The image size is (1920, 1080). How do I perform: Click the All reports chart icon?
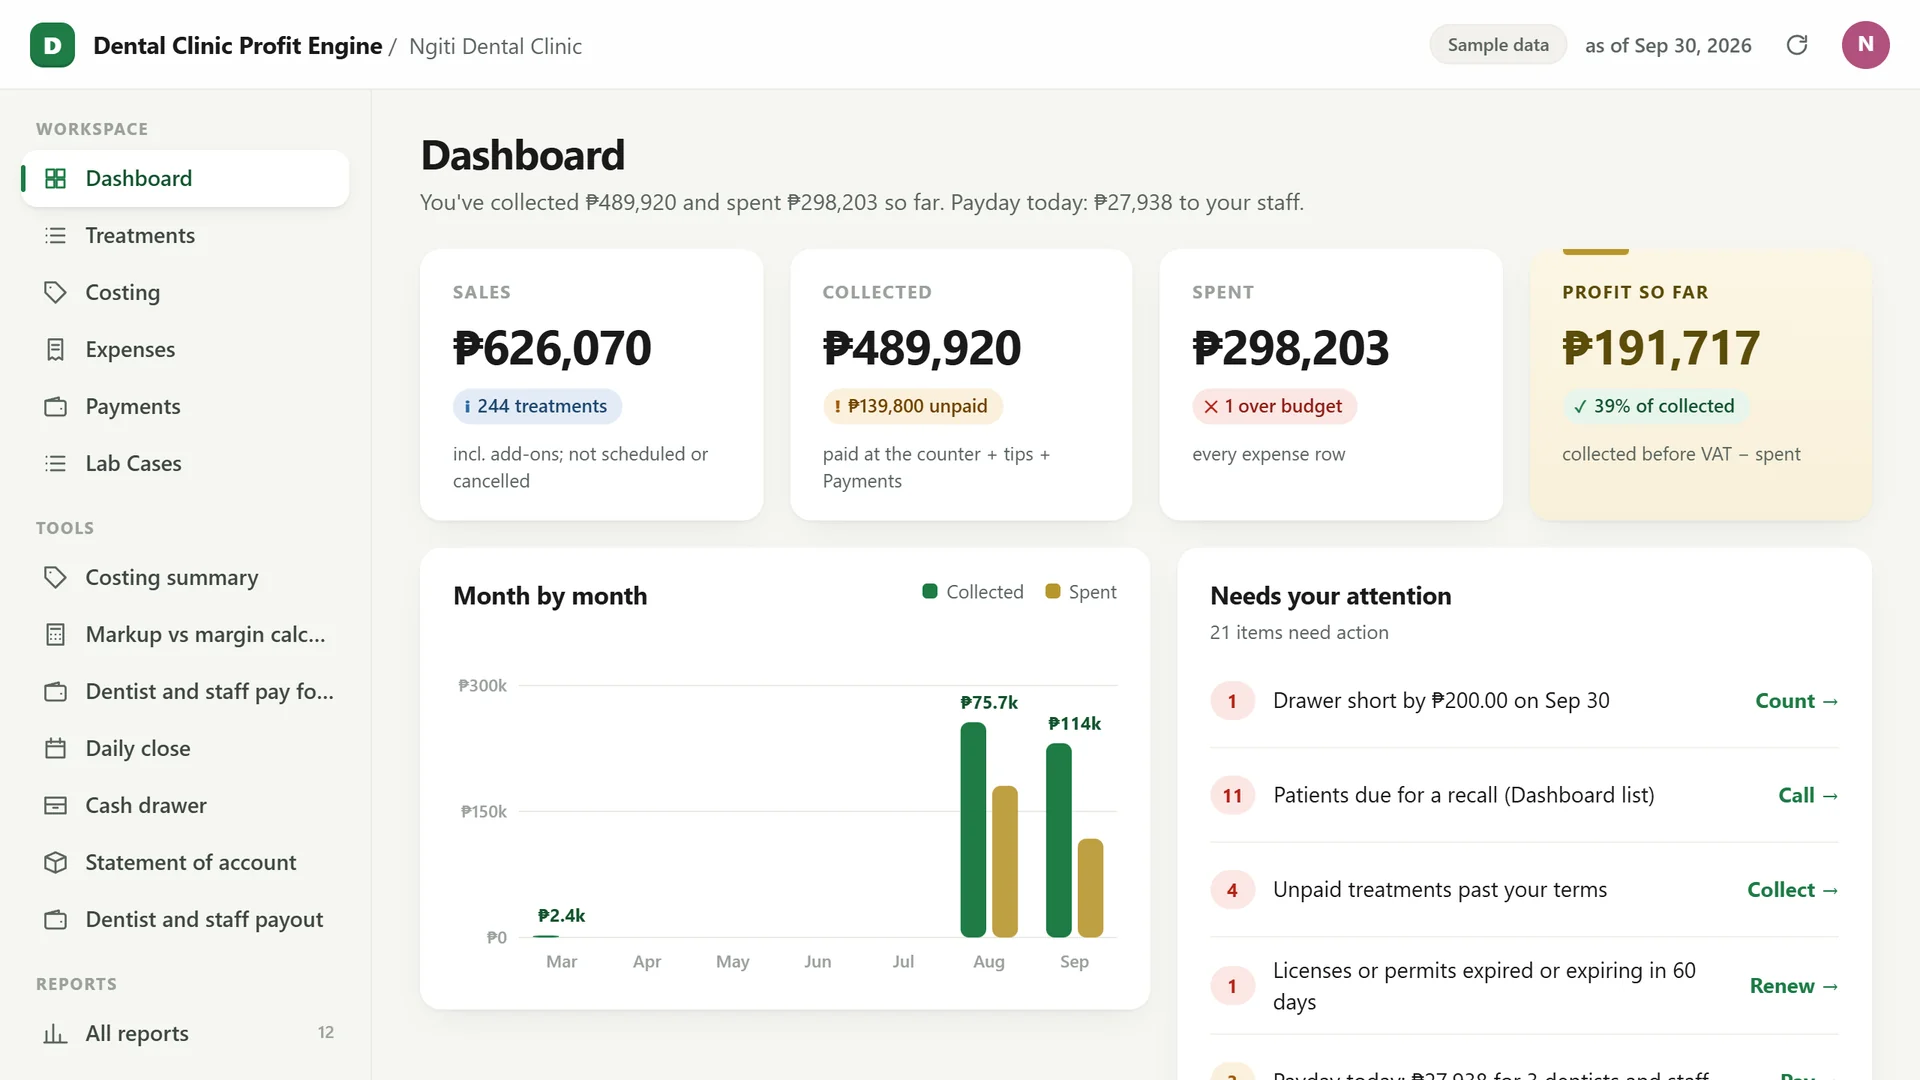click(x=56, y=1033)
